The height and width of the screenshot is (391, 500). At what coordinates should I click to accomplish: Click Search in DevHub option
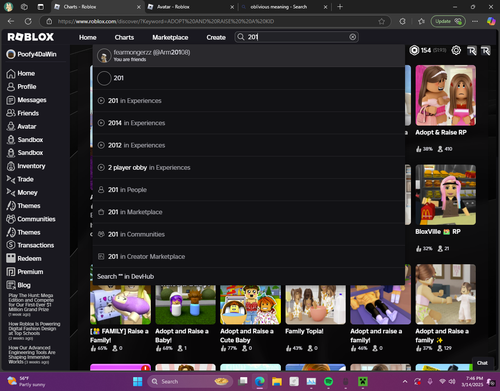coord(249,276)
